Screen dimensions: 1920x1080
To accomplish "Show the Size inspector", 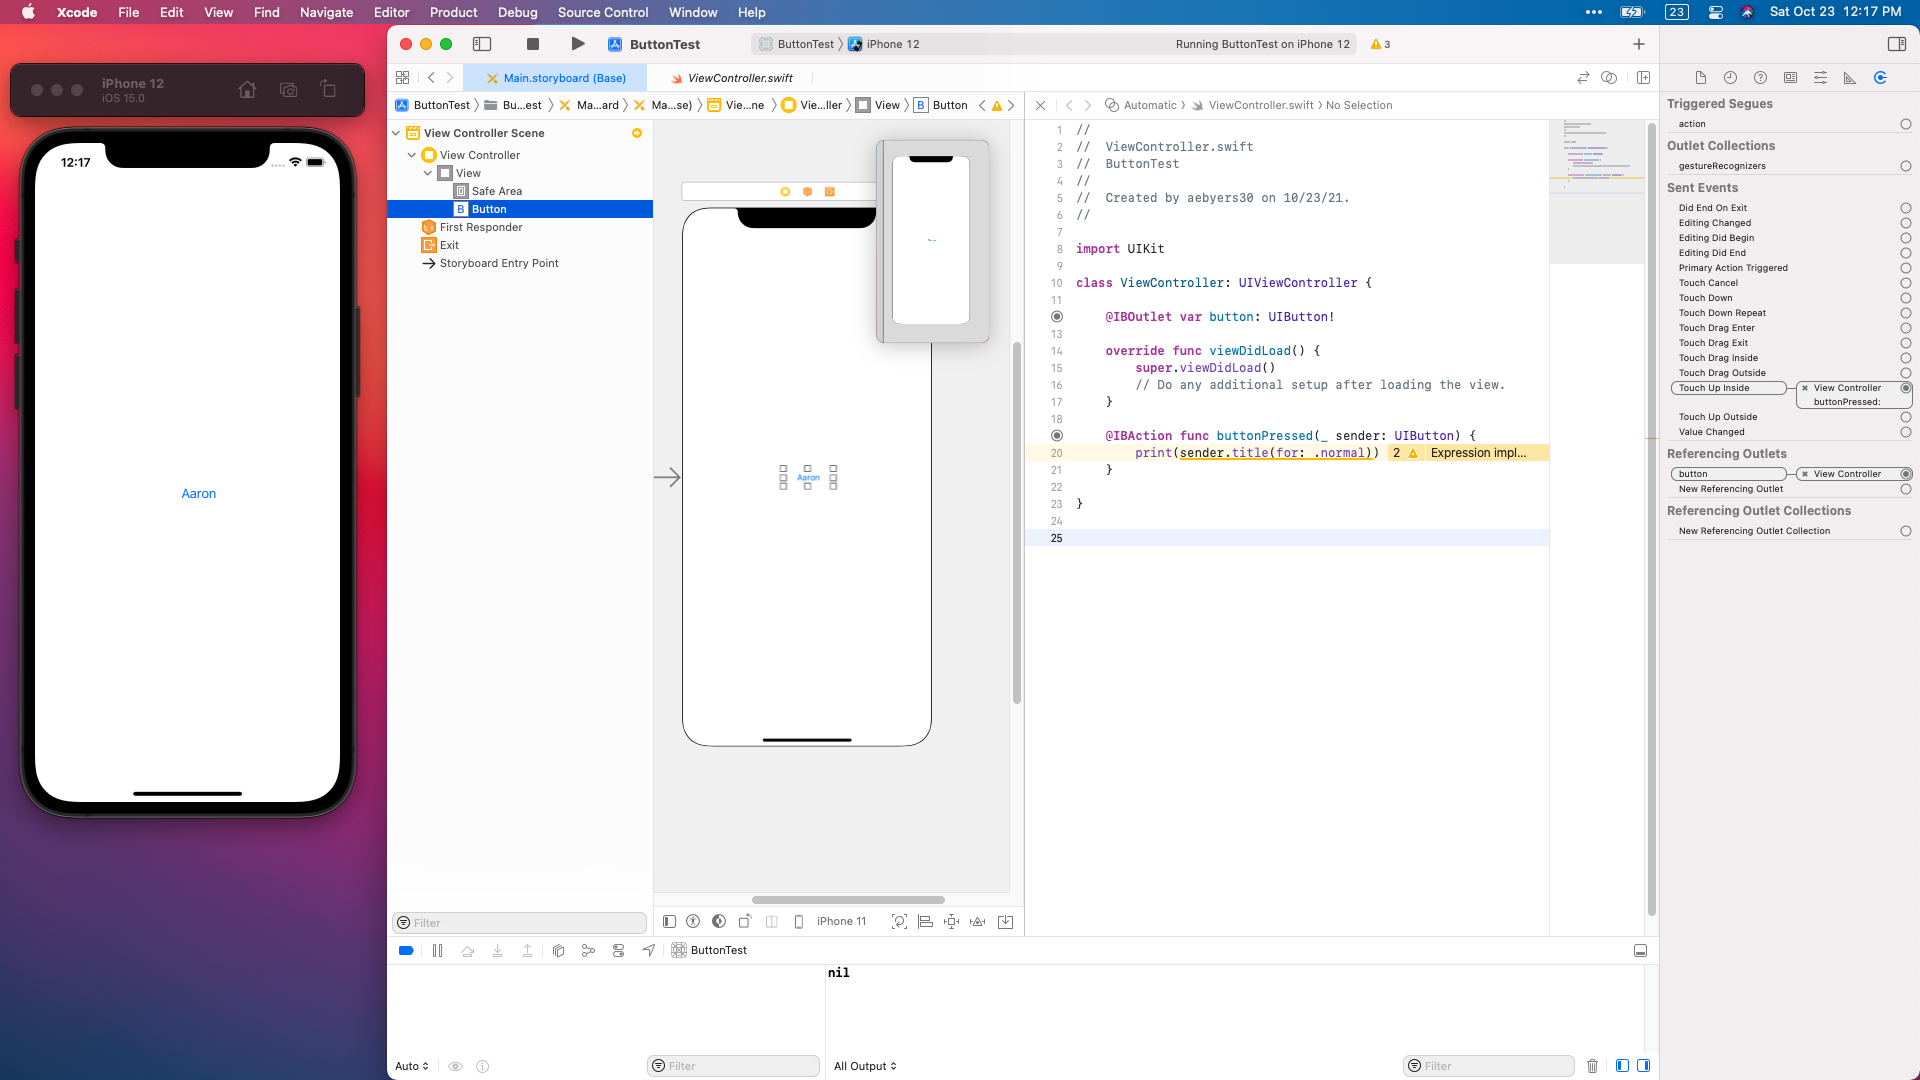I will pyautogui.click(x=1850, y=78).
